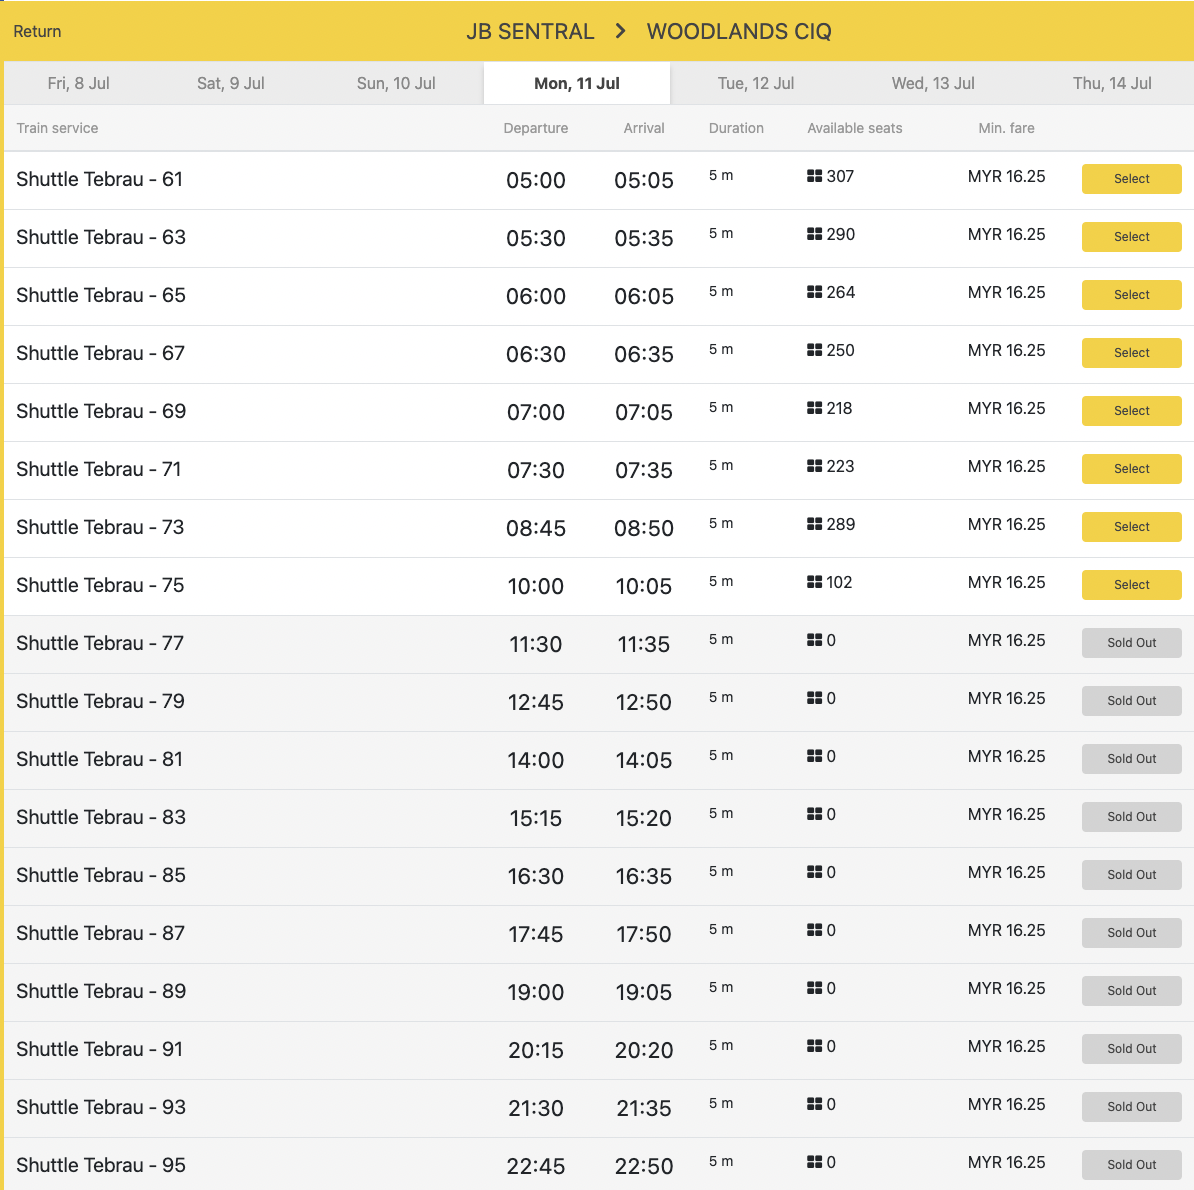Click the Available seats column header
The image size is (1194, 1190).
(854, 128)
